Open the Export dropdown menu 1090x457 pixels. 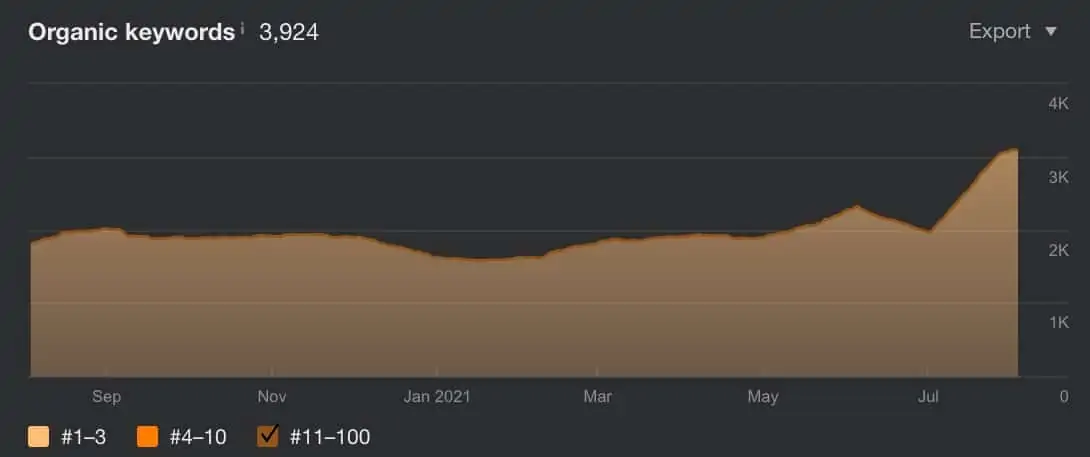[x=1012, y=31]
